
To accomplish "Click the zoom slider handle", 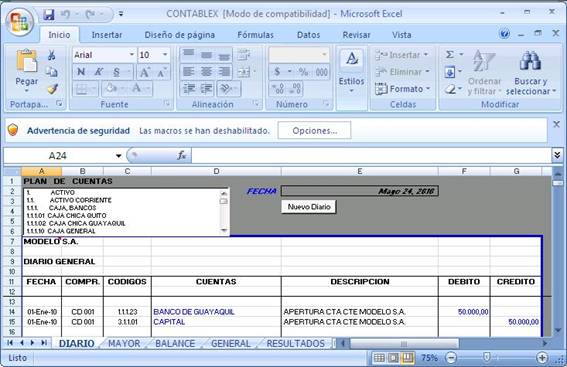I will (x=487, y=358).
